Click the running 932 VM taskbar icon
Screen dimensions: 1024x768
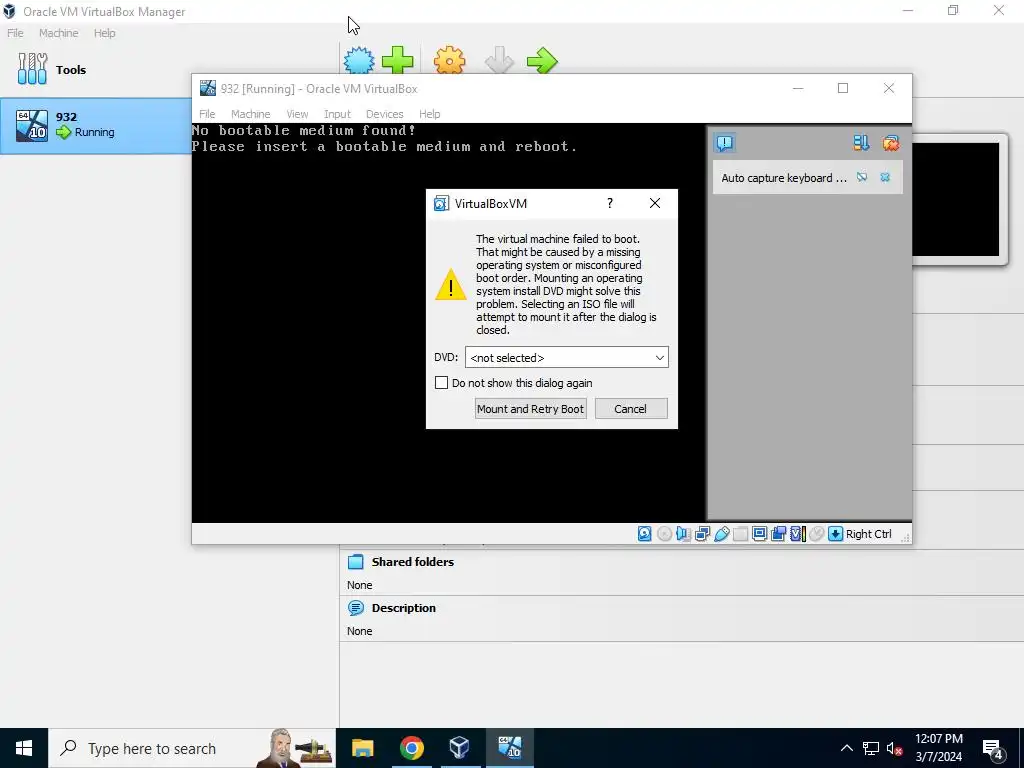coord(509,748)
